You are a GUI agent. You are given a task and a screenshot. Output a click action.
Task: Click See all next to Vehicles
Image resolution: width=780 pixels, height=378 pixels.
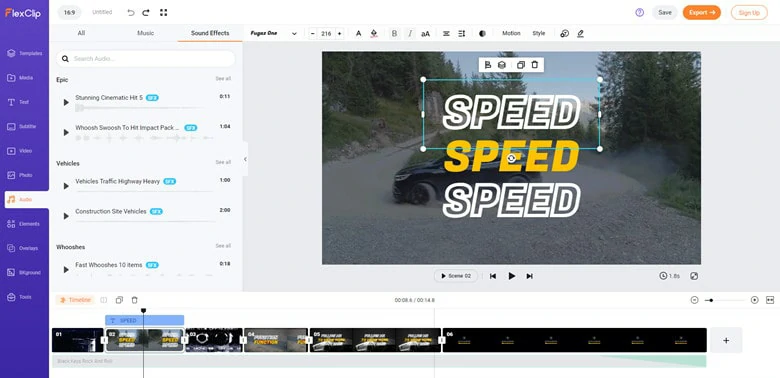point(223,162)
